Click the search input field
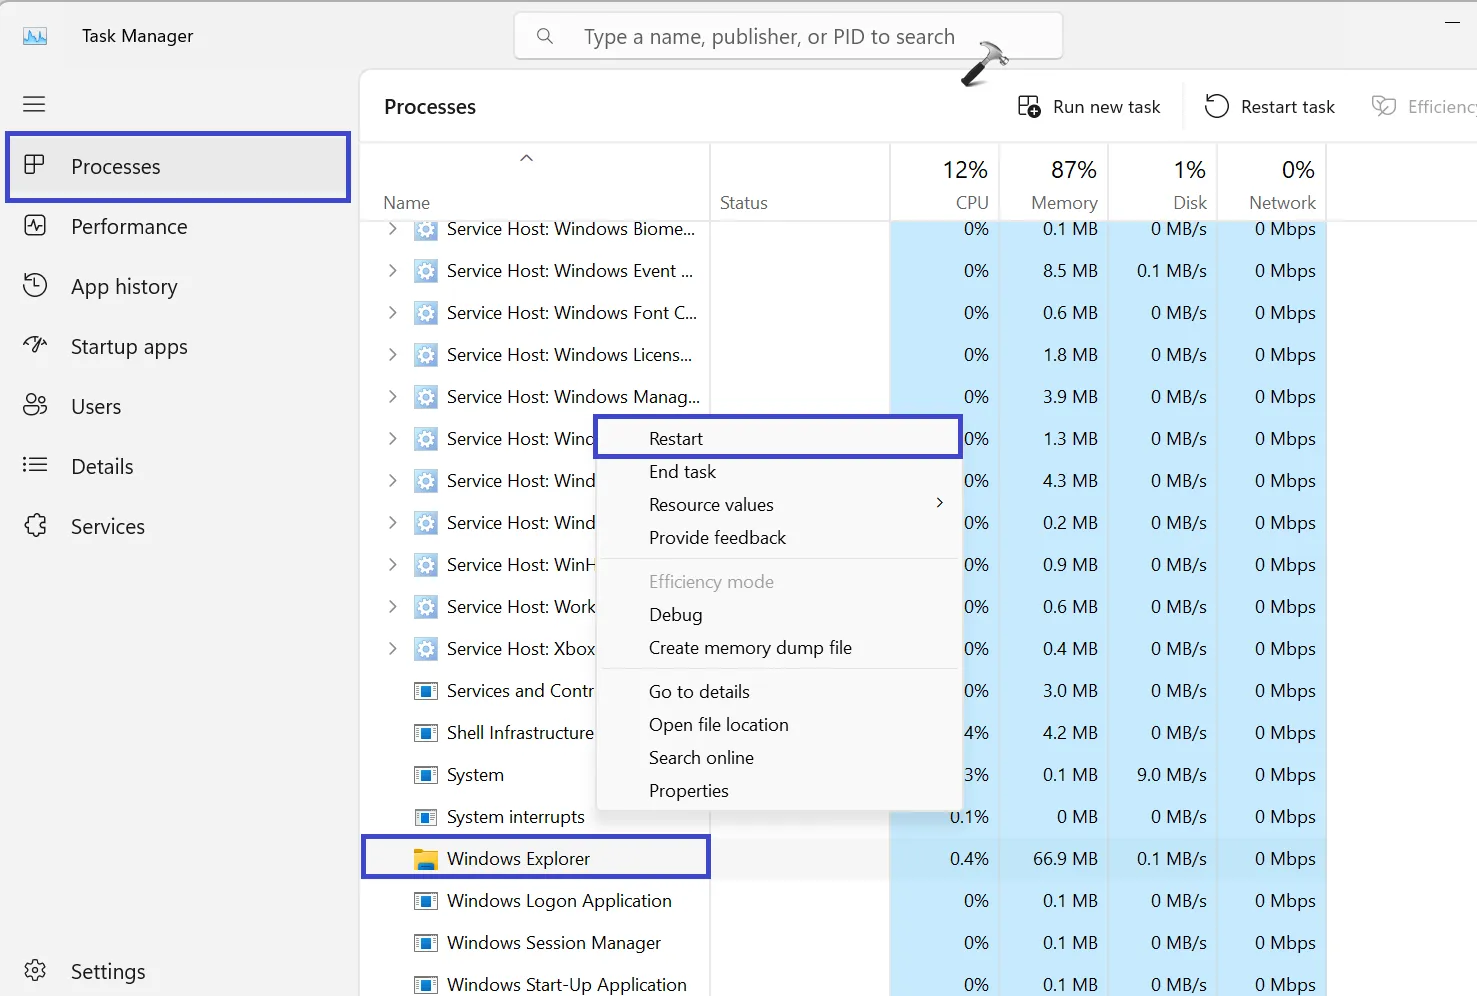The width and height of the screenshot is (1477, 996). click(787, 36)
